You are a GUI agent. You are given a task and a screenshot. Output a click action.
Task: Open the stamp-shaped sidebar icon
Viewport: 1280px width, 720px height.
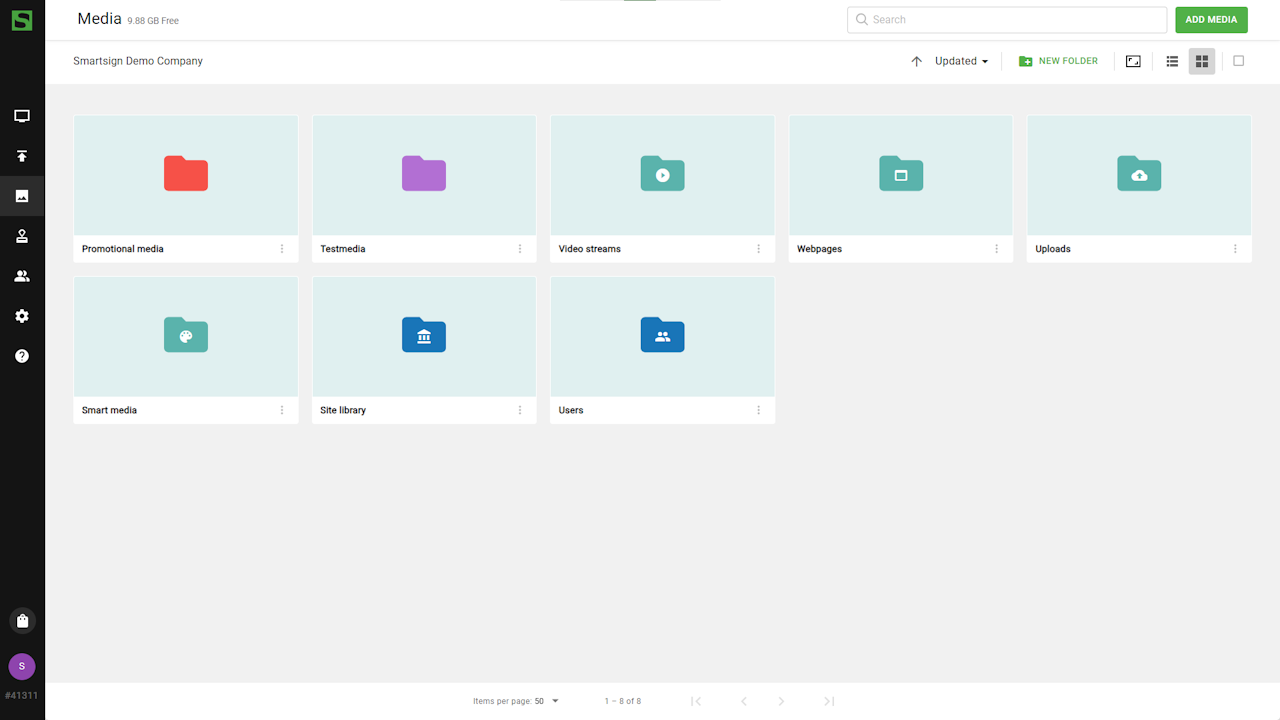pos(22,236)
